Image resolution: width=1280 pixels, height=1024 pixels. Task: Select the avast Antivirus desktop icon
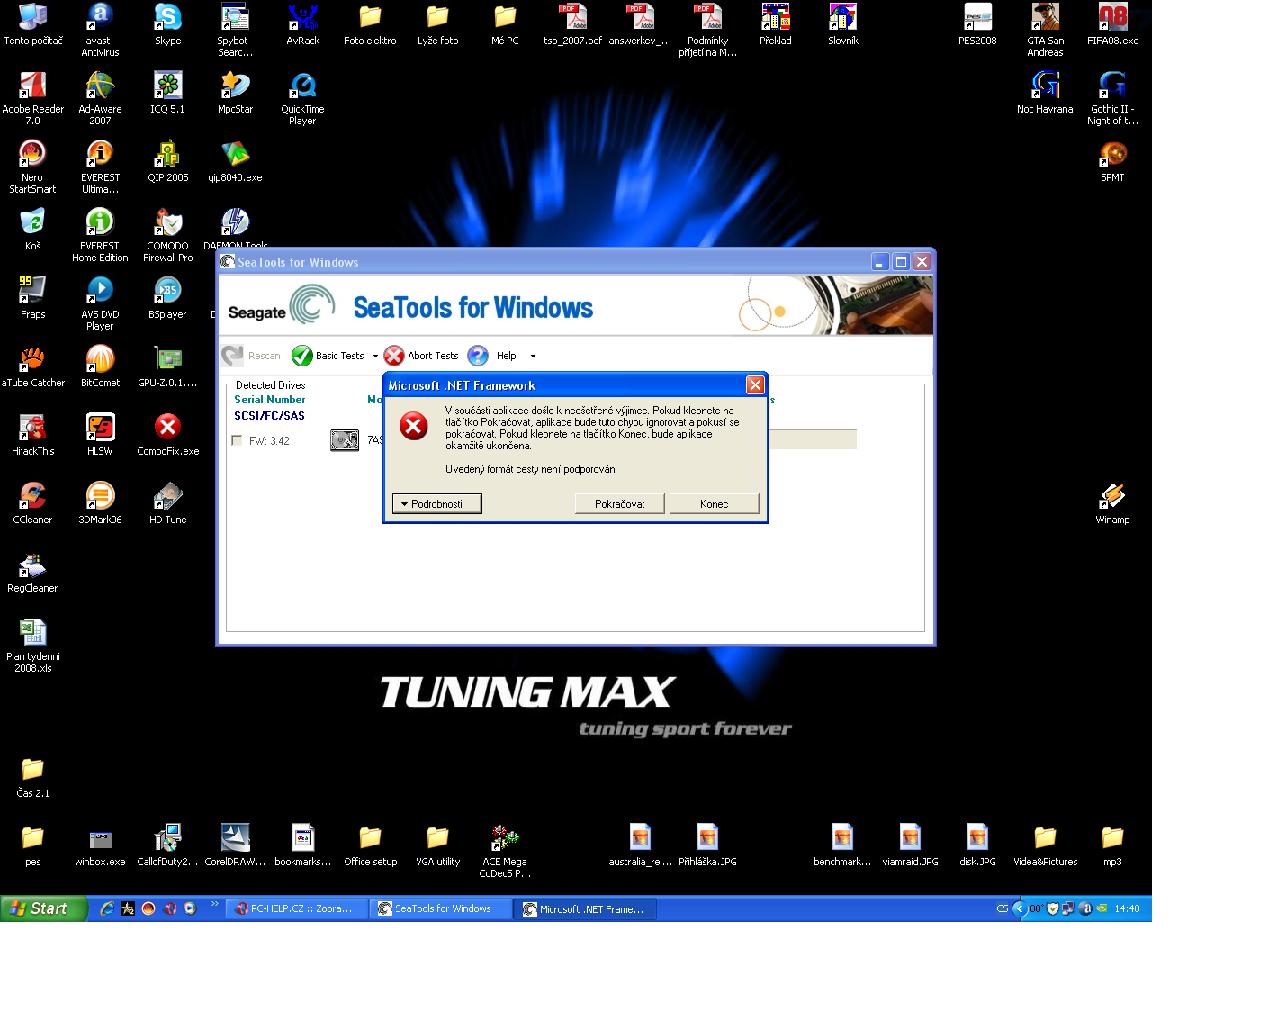[x=100, y=30]
